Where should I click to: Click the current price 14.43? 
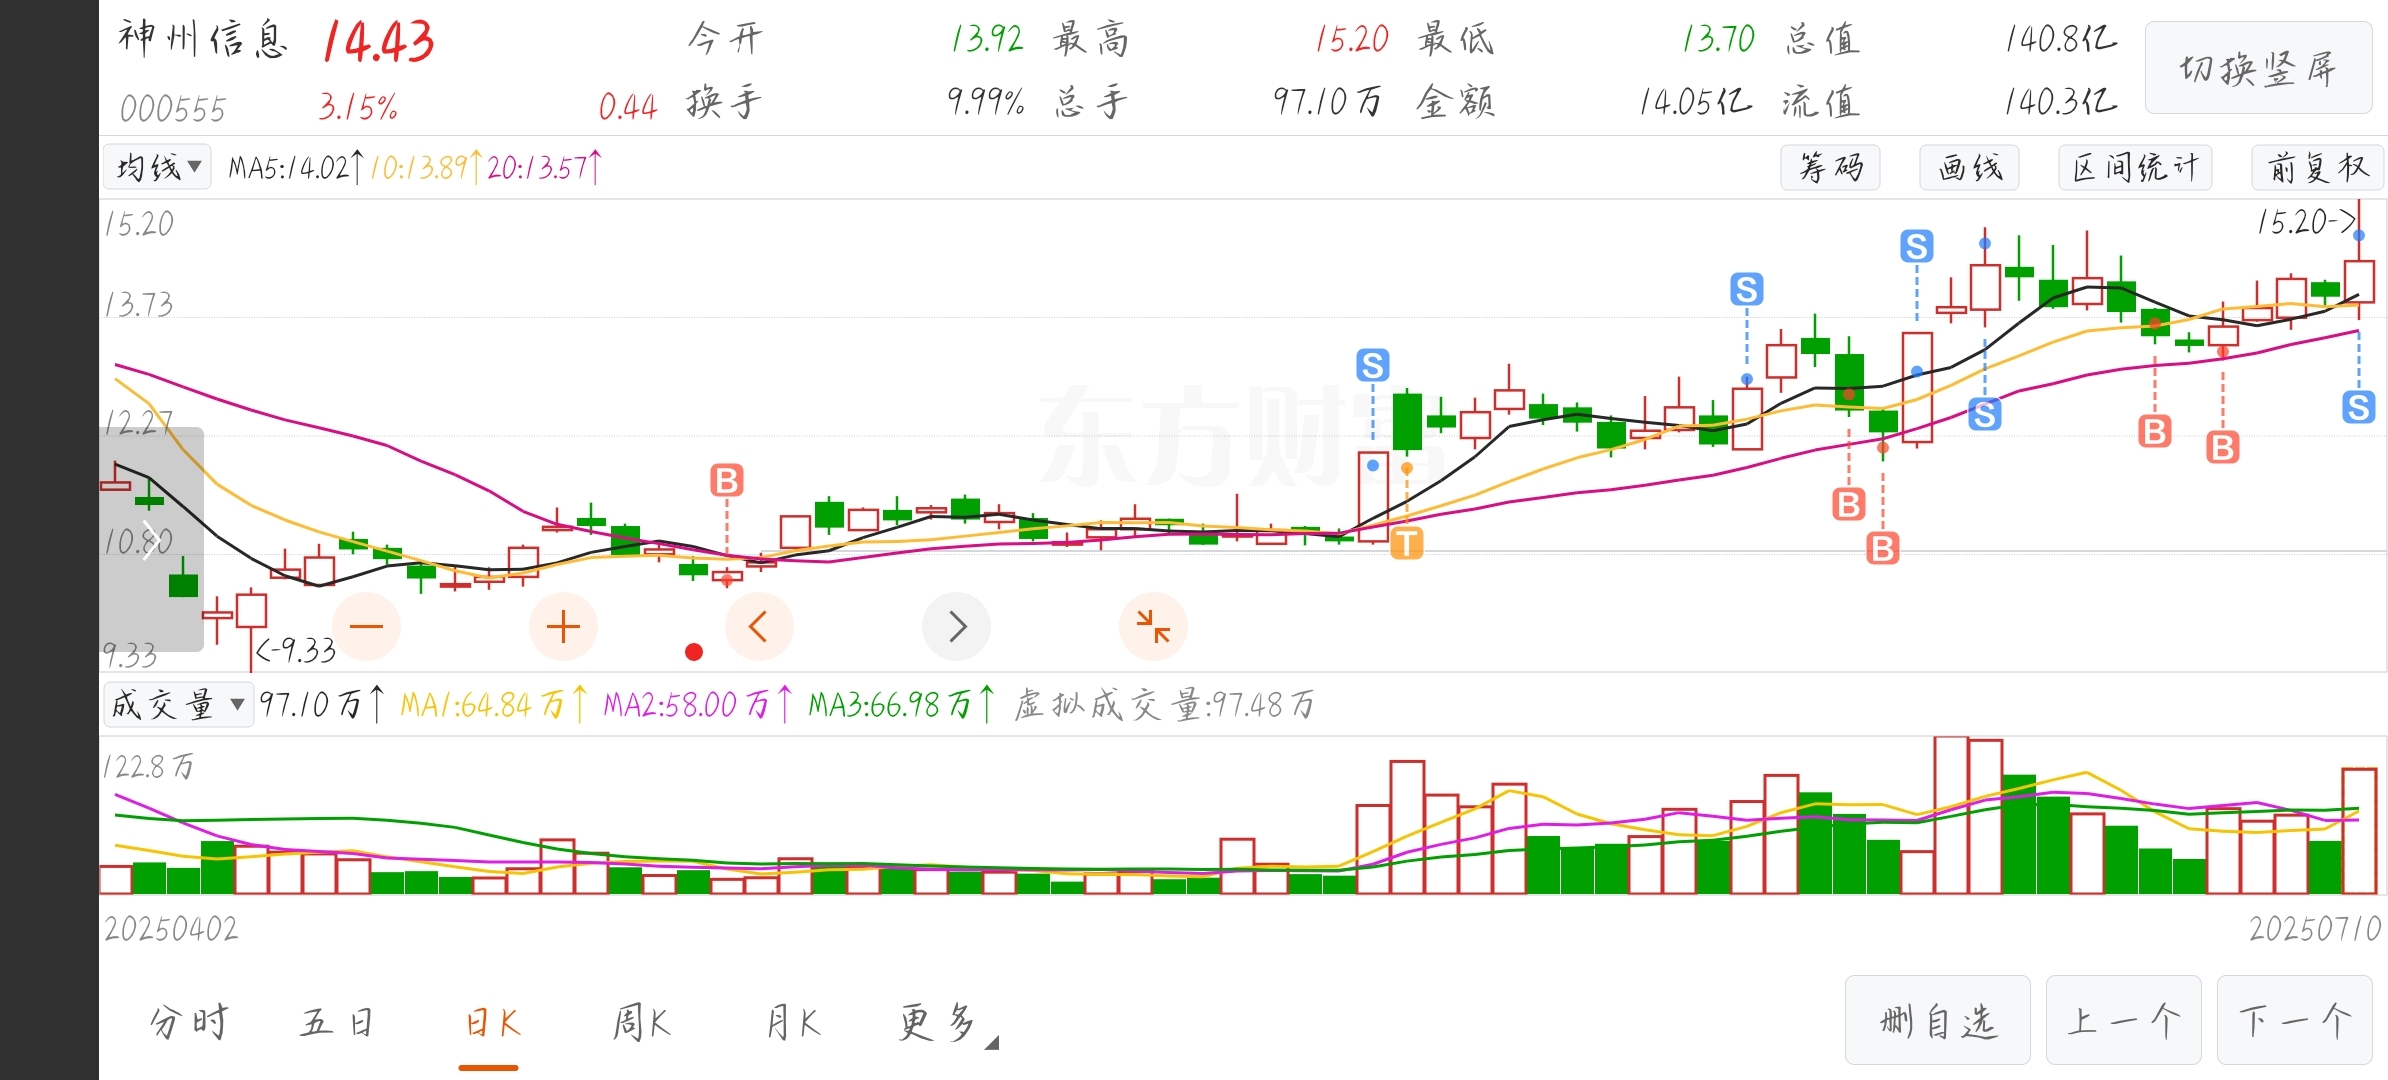379,42
